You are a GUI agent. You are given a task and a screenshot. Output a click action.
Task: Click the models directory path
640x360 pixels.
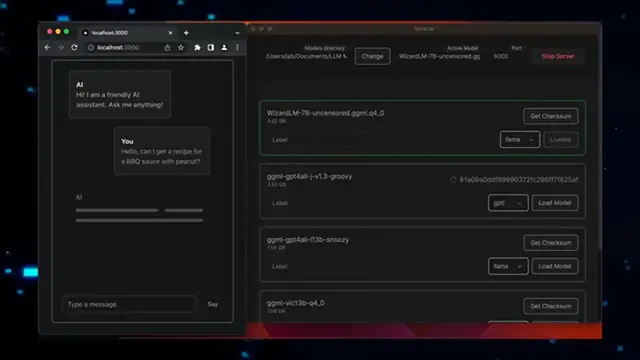(x=306, y=56)
